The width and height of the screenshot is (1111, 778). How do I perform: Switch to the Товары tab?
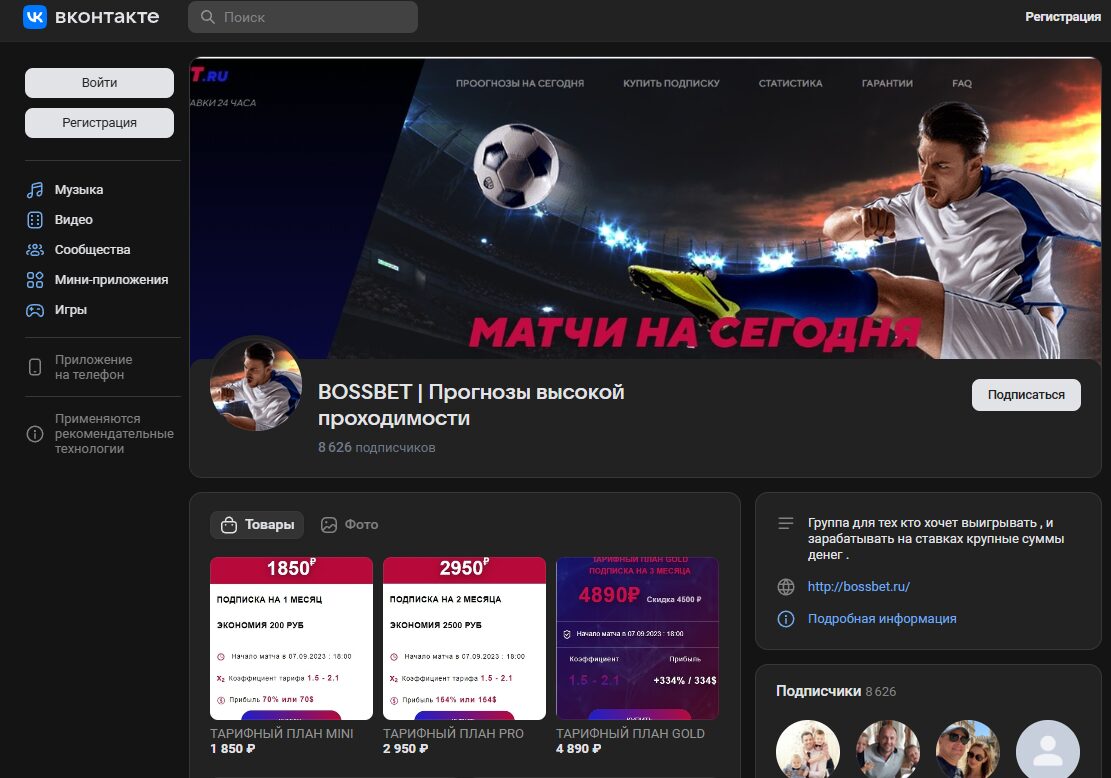[x=257, y=525]
